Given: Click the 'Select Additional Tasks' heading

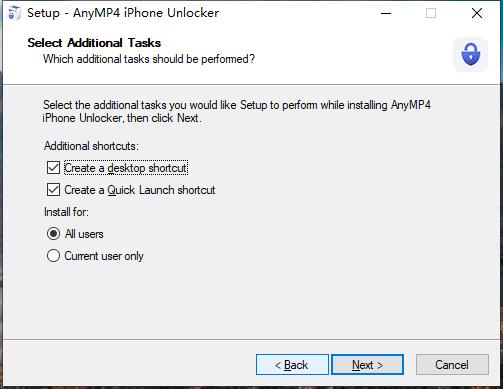Looking at the screenshot, I should pyautogui.click(x=94, y=43).
